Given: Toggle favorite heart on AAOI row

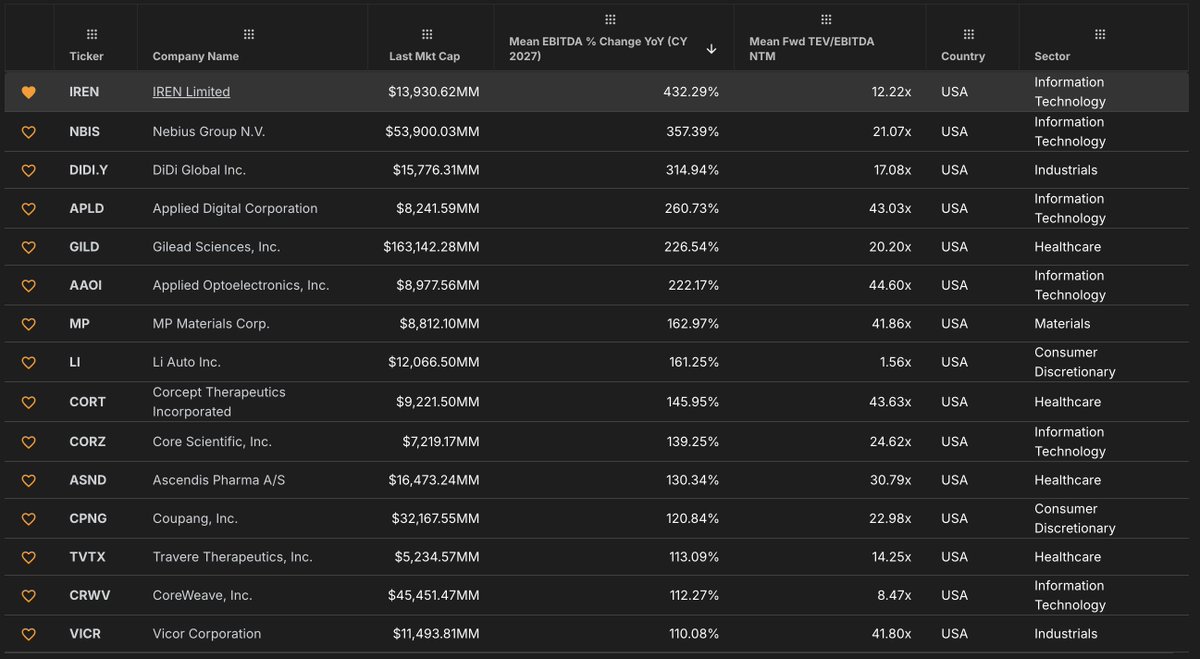Looking at the screenshot, I should point(28,285).
